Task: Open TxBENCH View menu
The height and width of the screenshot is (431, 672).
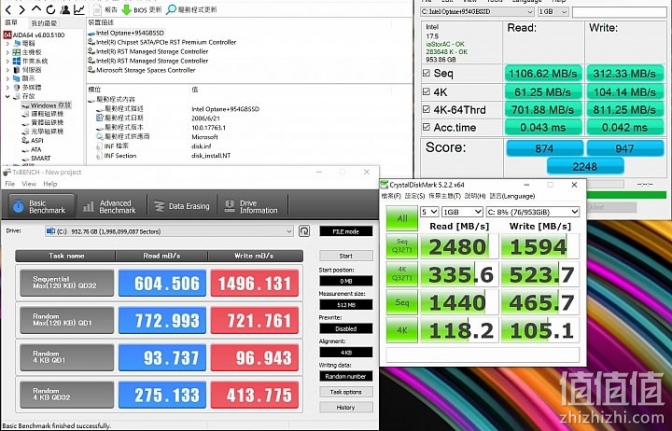Action: pyautogui.click(x=29, y=184)
